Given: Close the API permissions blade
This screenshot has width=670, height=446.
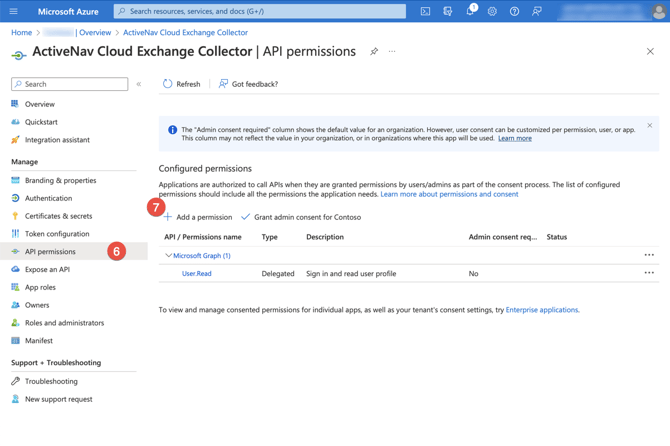Looking at the screenshot, I should point(650,52).
